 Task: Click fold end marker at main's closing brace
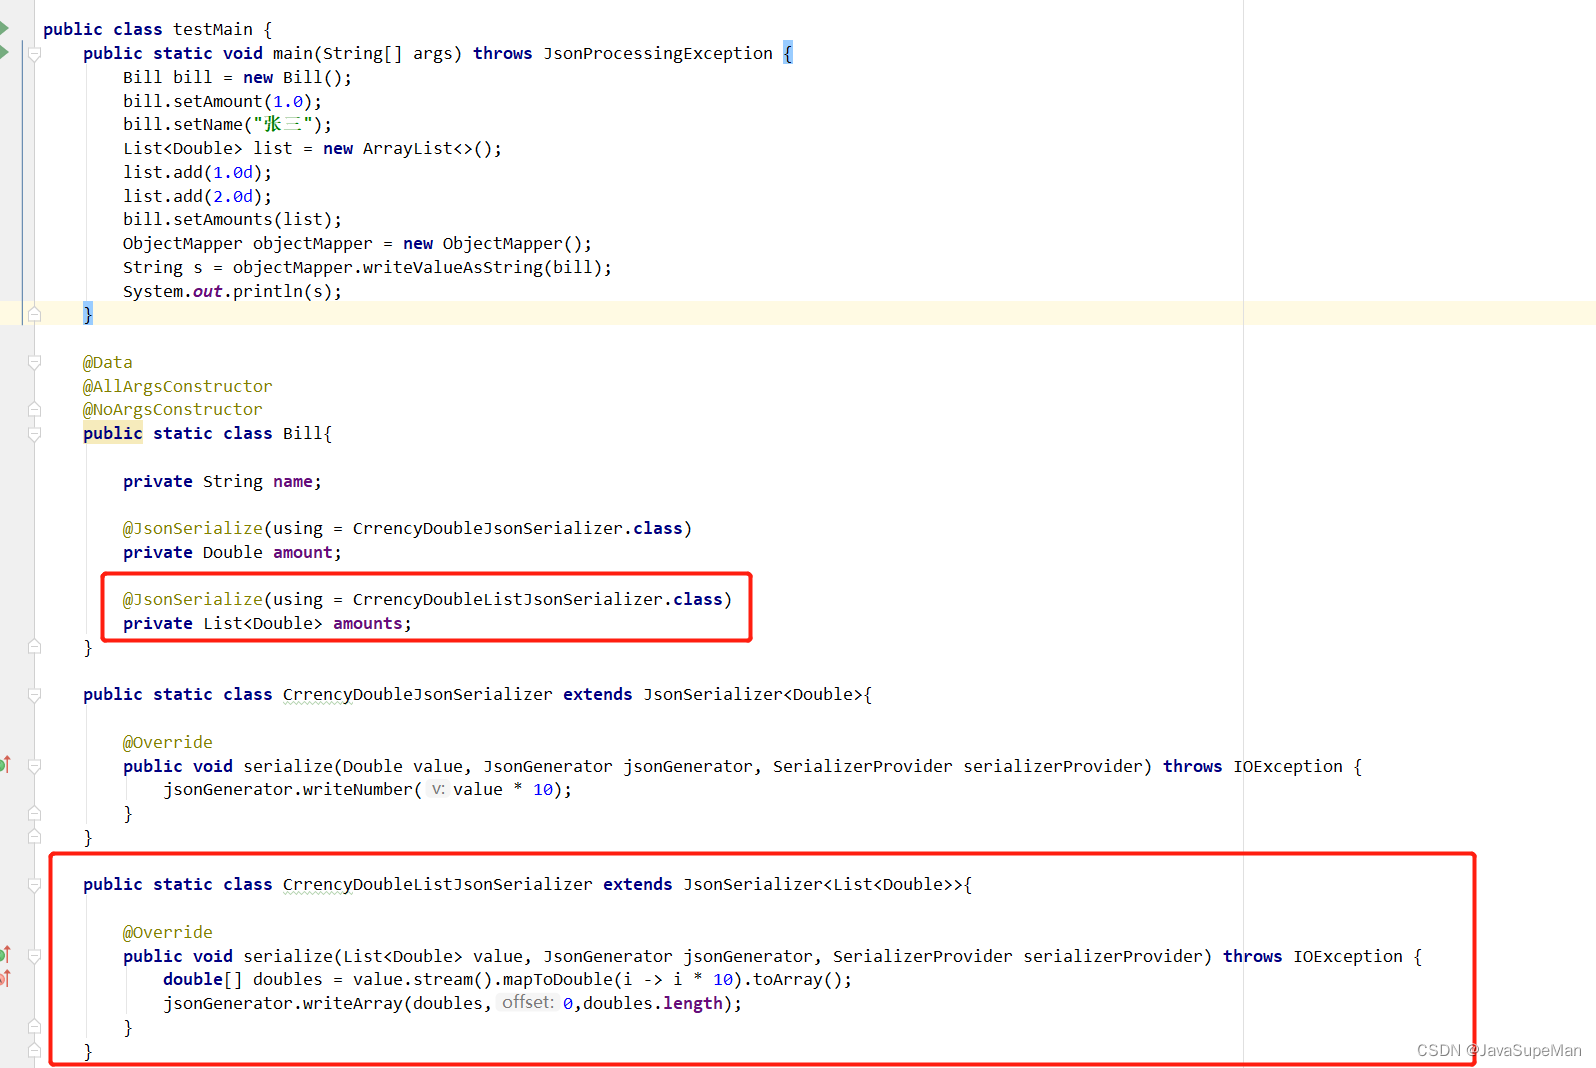click(x=34, y=314)
